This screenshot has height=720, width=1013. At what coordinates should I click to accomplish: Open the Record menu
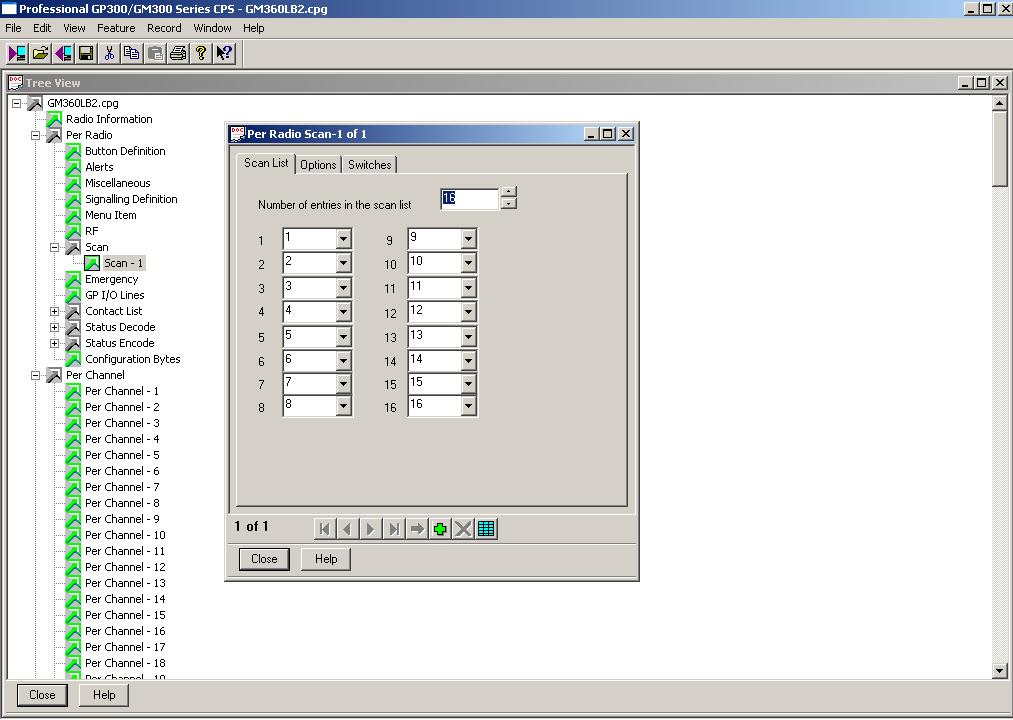[x=164, y=28]
